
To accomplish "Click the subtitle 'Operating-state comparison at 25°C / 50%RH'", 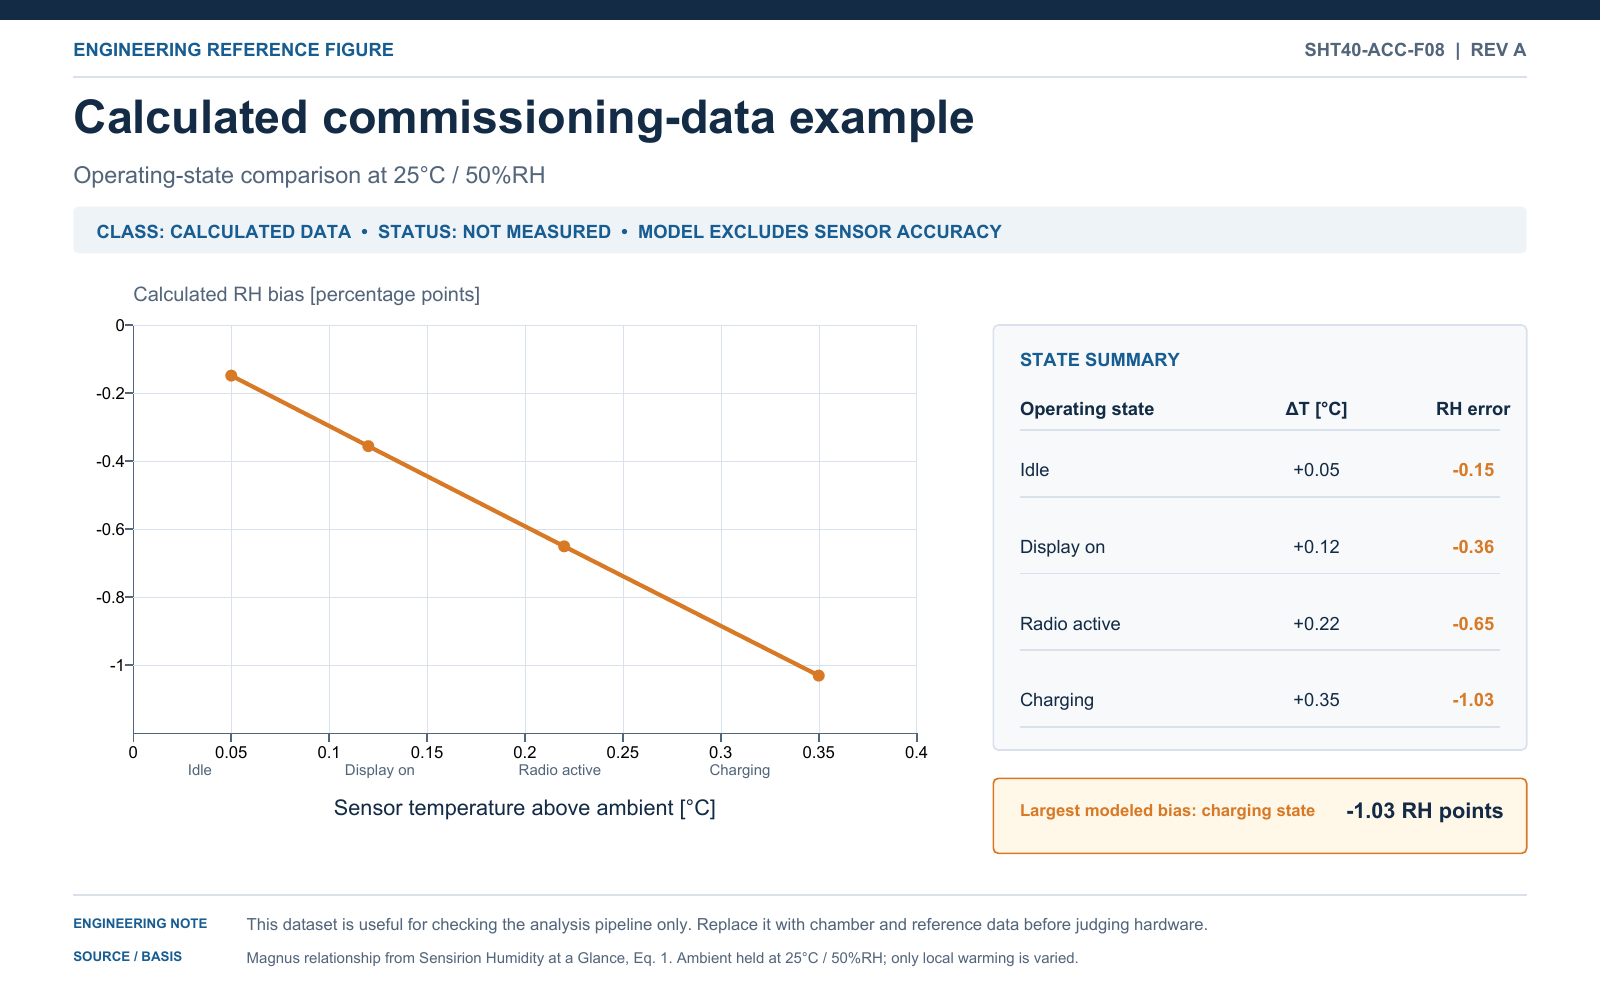I will pyautogui.click(x=310, y=175).
